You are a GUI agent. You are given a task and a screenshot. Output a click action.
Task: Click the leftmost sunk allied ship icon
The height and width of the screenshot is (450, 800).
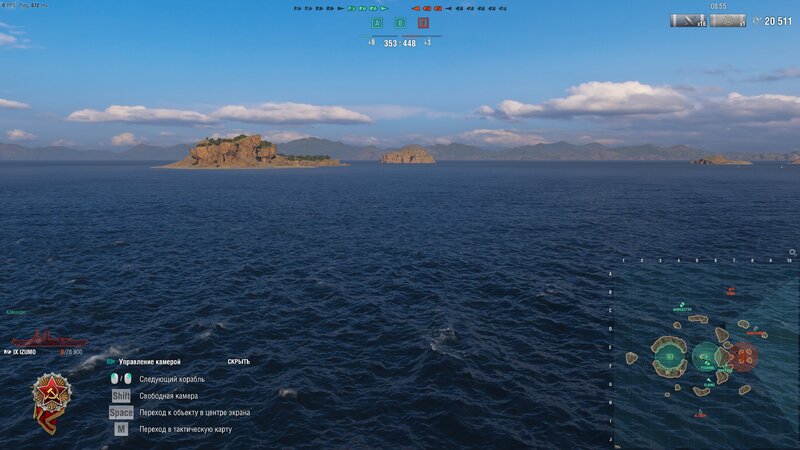click(297, 8)
